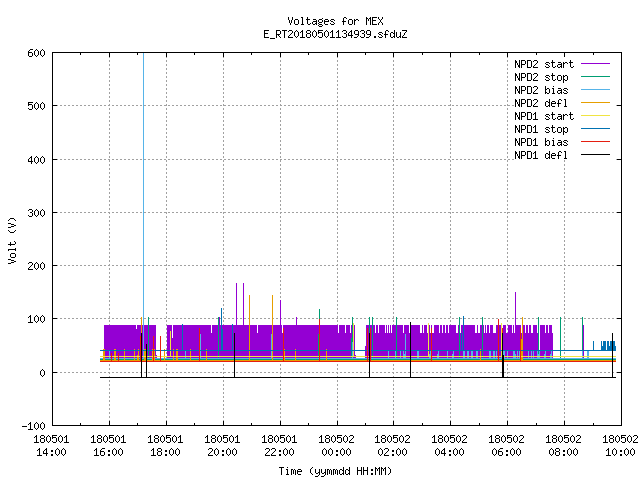Image resolution: width=640 pixels, height=480 pixels.
Task: Click the 'NPD1 bias' legend label
Action: click(x=541, y=142)
